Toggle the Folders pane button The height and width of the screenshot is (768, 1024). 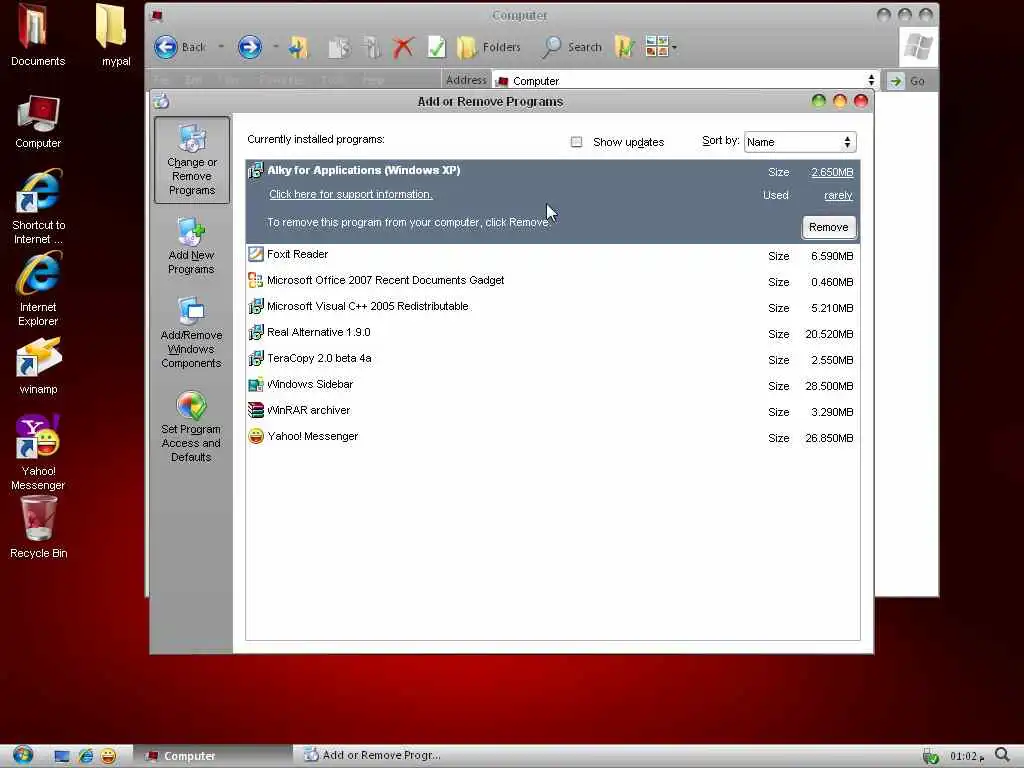pyautogui.click(x=488, y=47)
